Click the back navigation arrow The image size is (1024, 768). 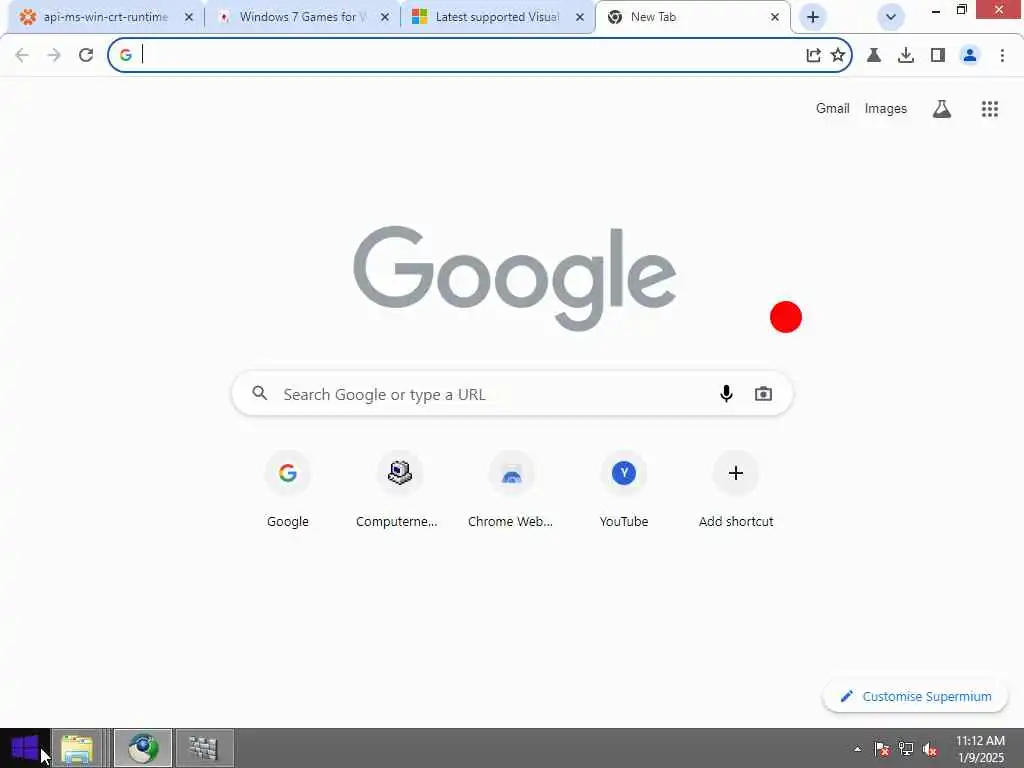coord(22,56)
